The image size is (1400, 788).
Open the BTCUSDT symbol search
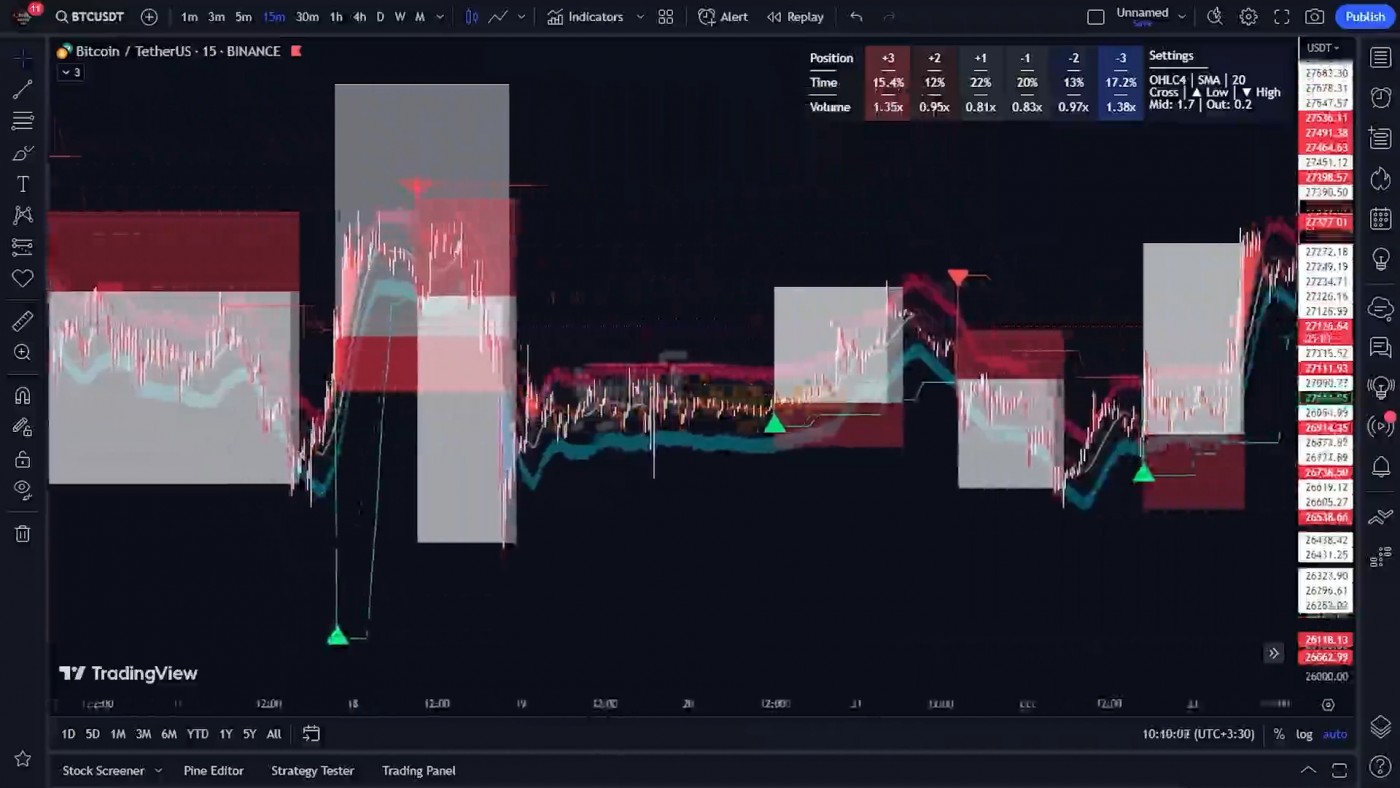point(90,17)
